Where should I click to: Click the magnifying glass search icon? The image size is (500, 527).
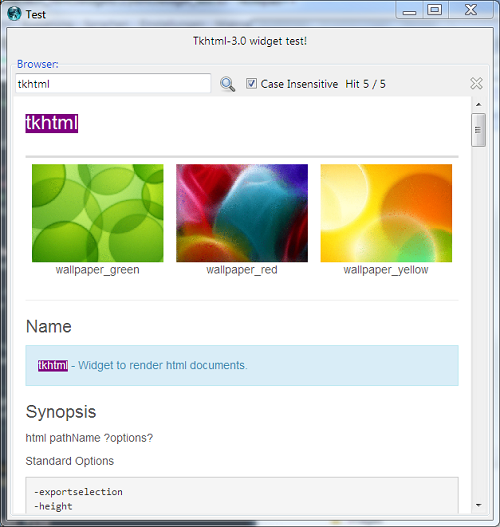(227, 84)
